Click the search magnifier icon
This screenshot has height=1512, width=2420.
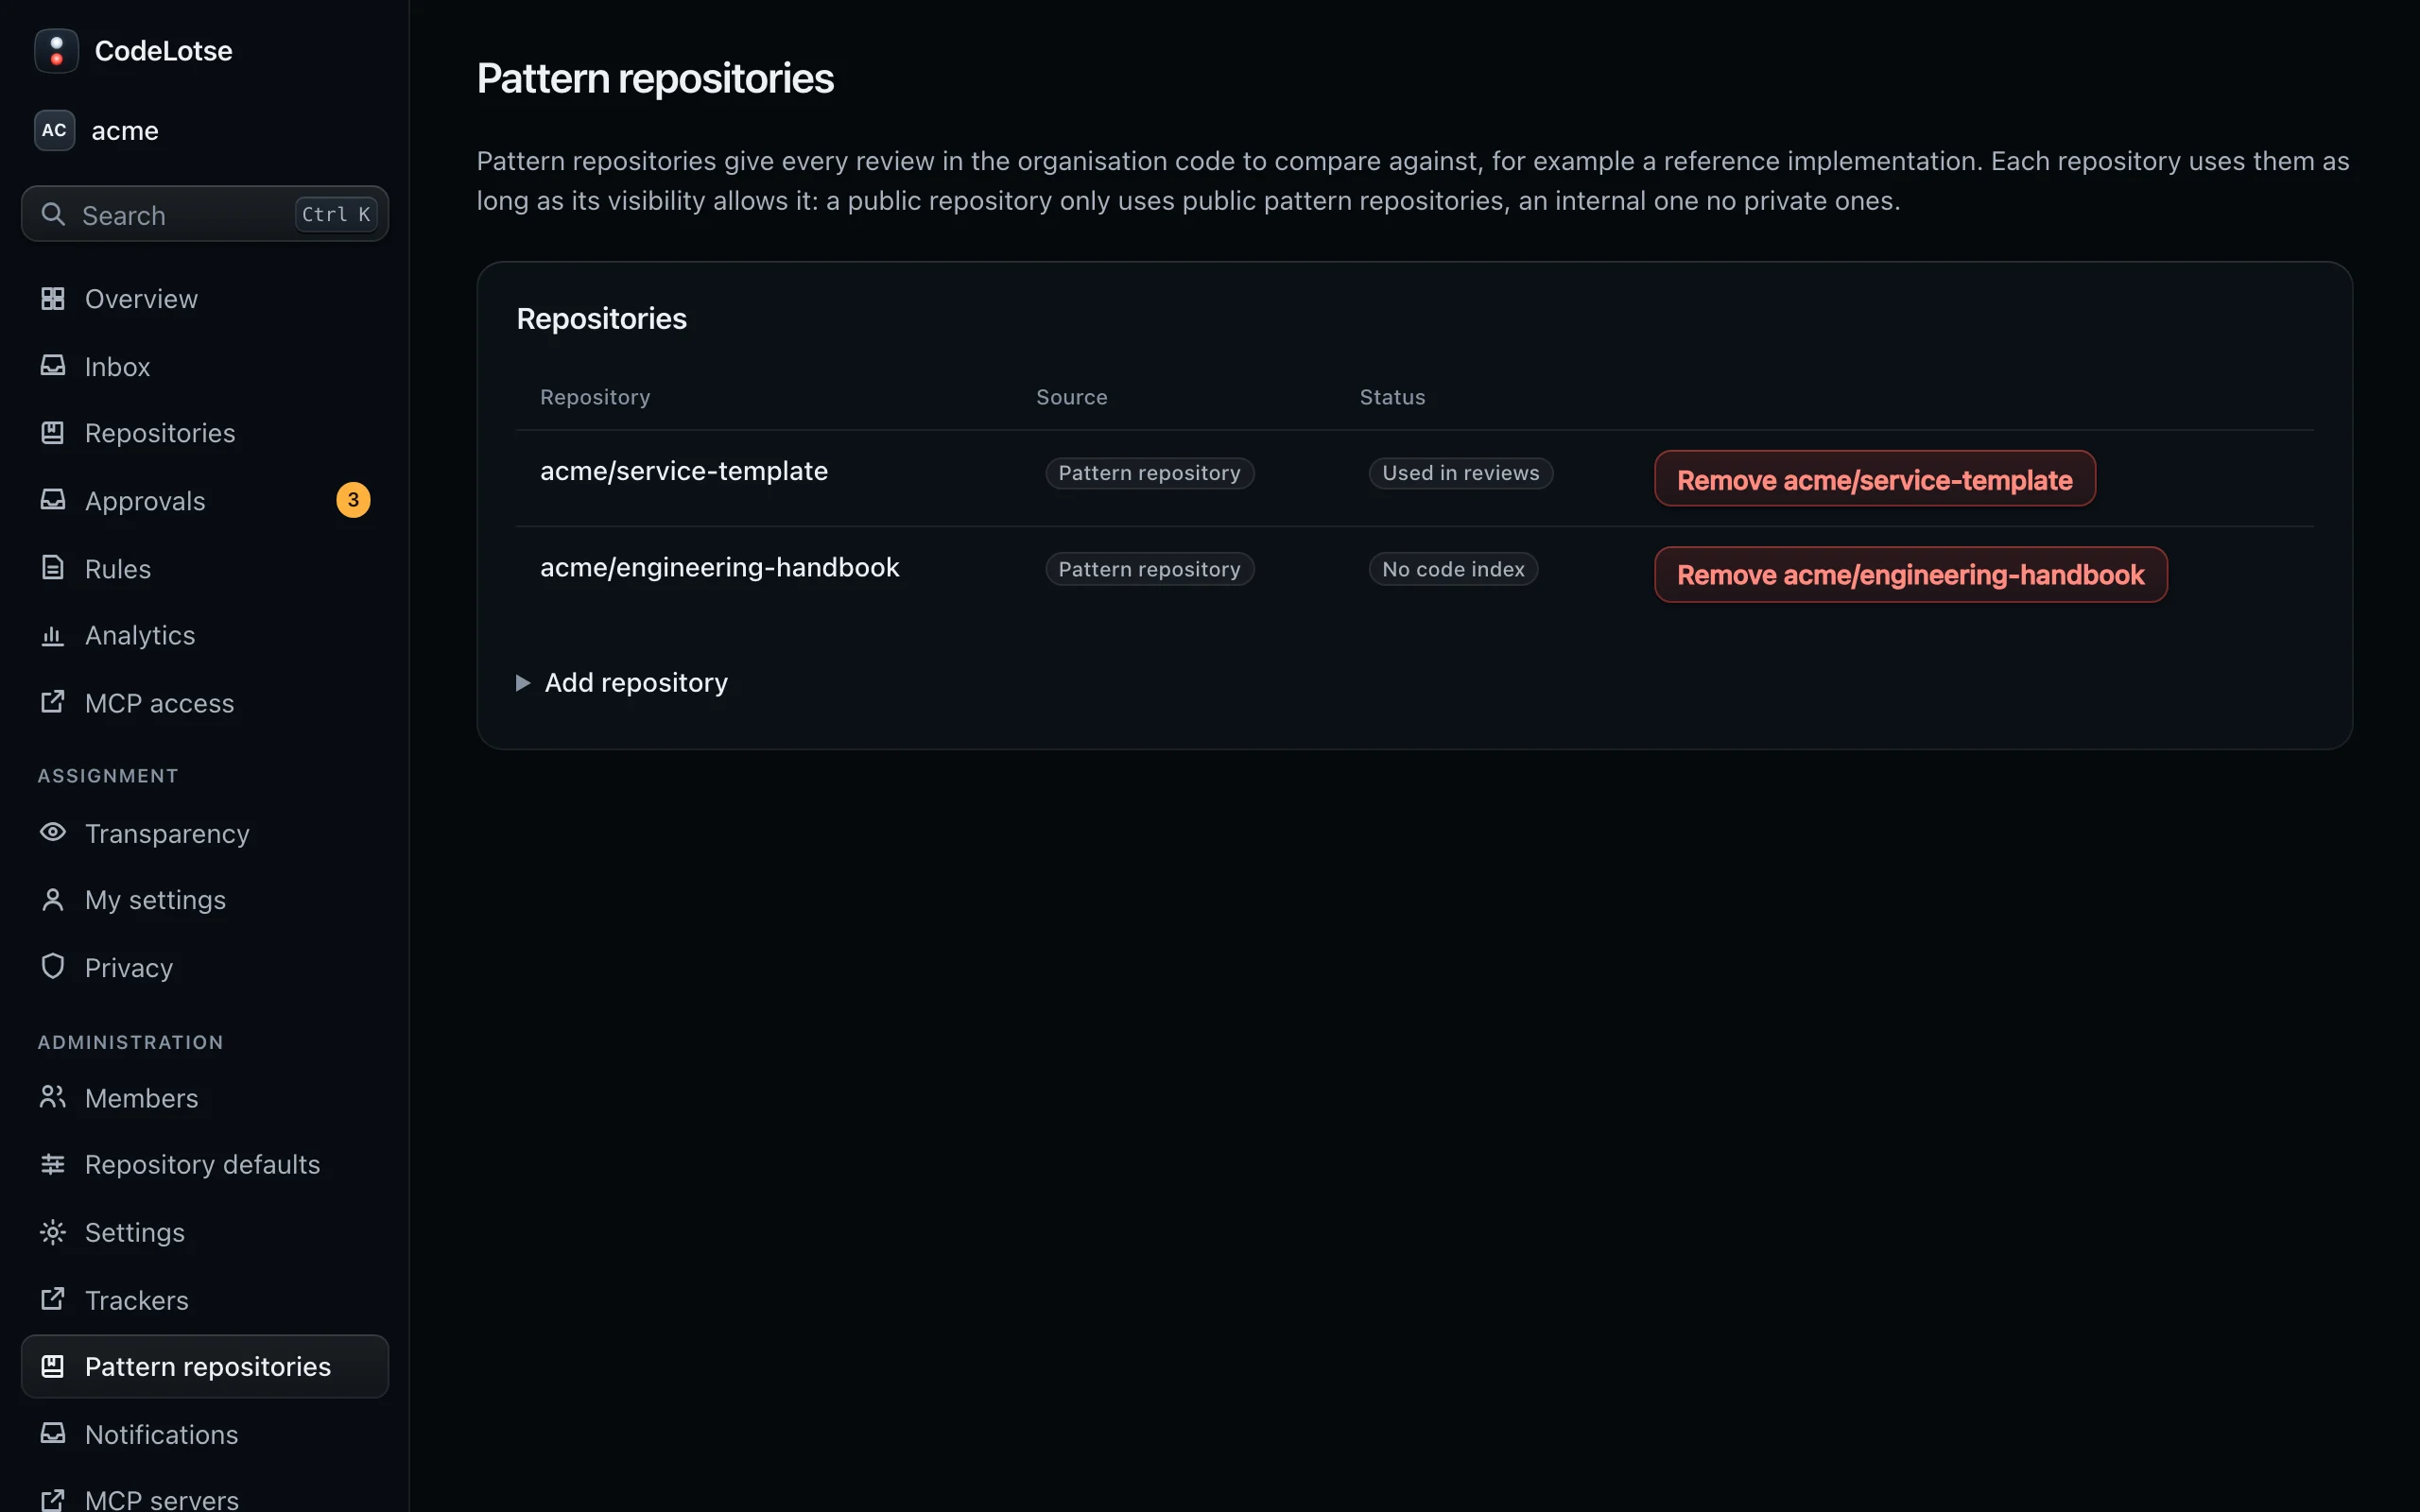(53, 214)
